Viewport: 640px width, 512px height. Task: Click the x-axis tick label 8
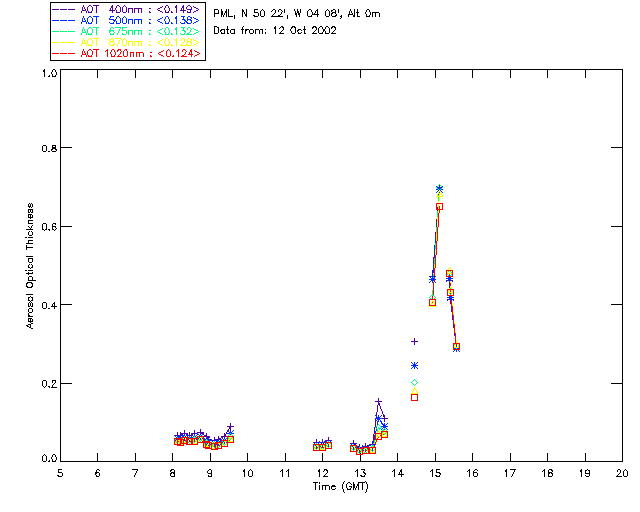coord(173,473)
